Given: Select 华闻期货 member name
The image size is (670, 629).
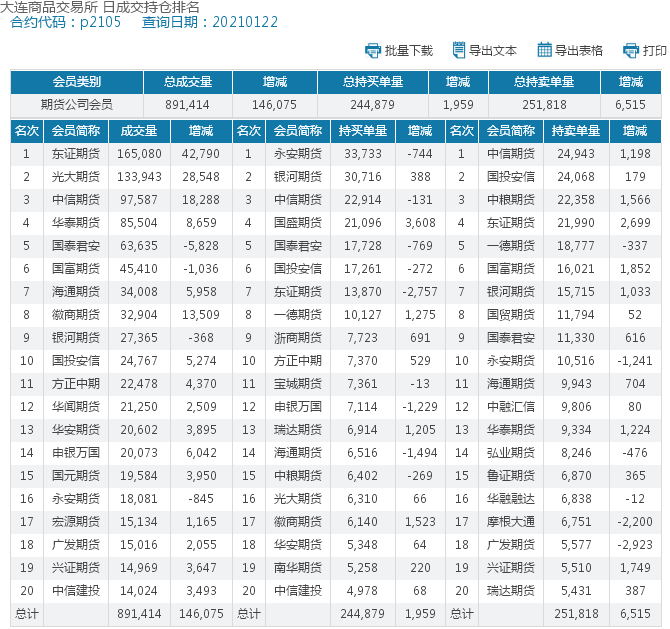Looking at the screenshot, I should (76, 407).
